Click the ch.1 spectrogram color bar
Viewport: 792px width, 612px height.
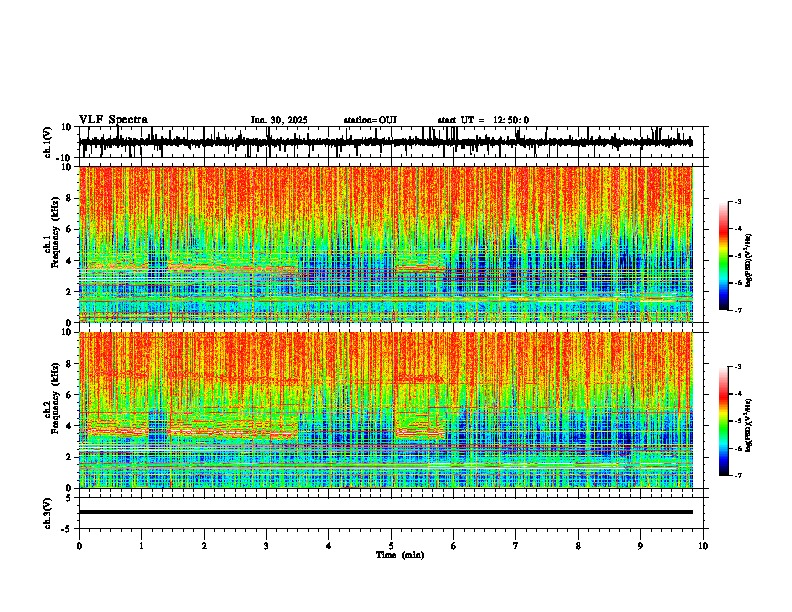[x=724, y=256]
